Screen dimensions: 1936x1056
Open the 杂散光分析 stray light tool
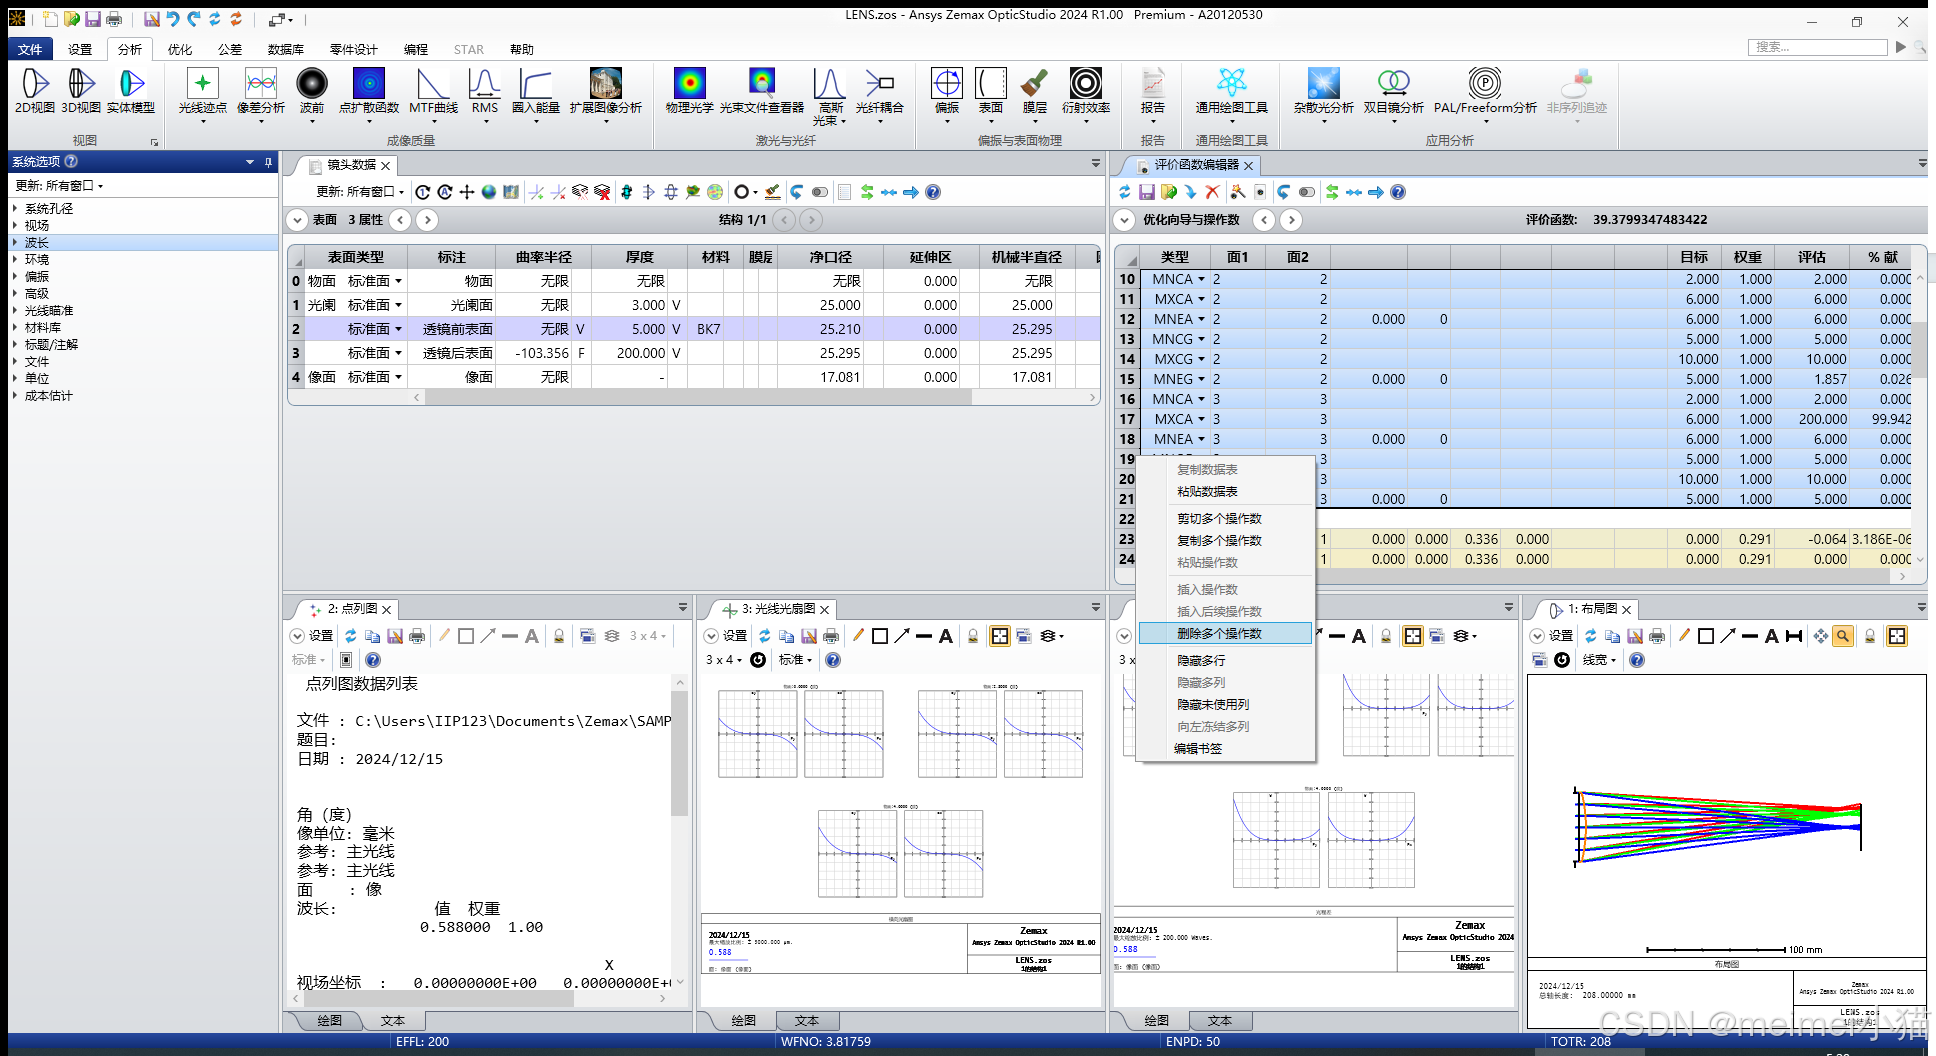click(x=1324, y=95)
